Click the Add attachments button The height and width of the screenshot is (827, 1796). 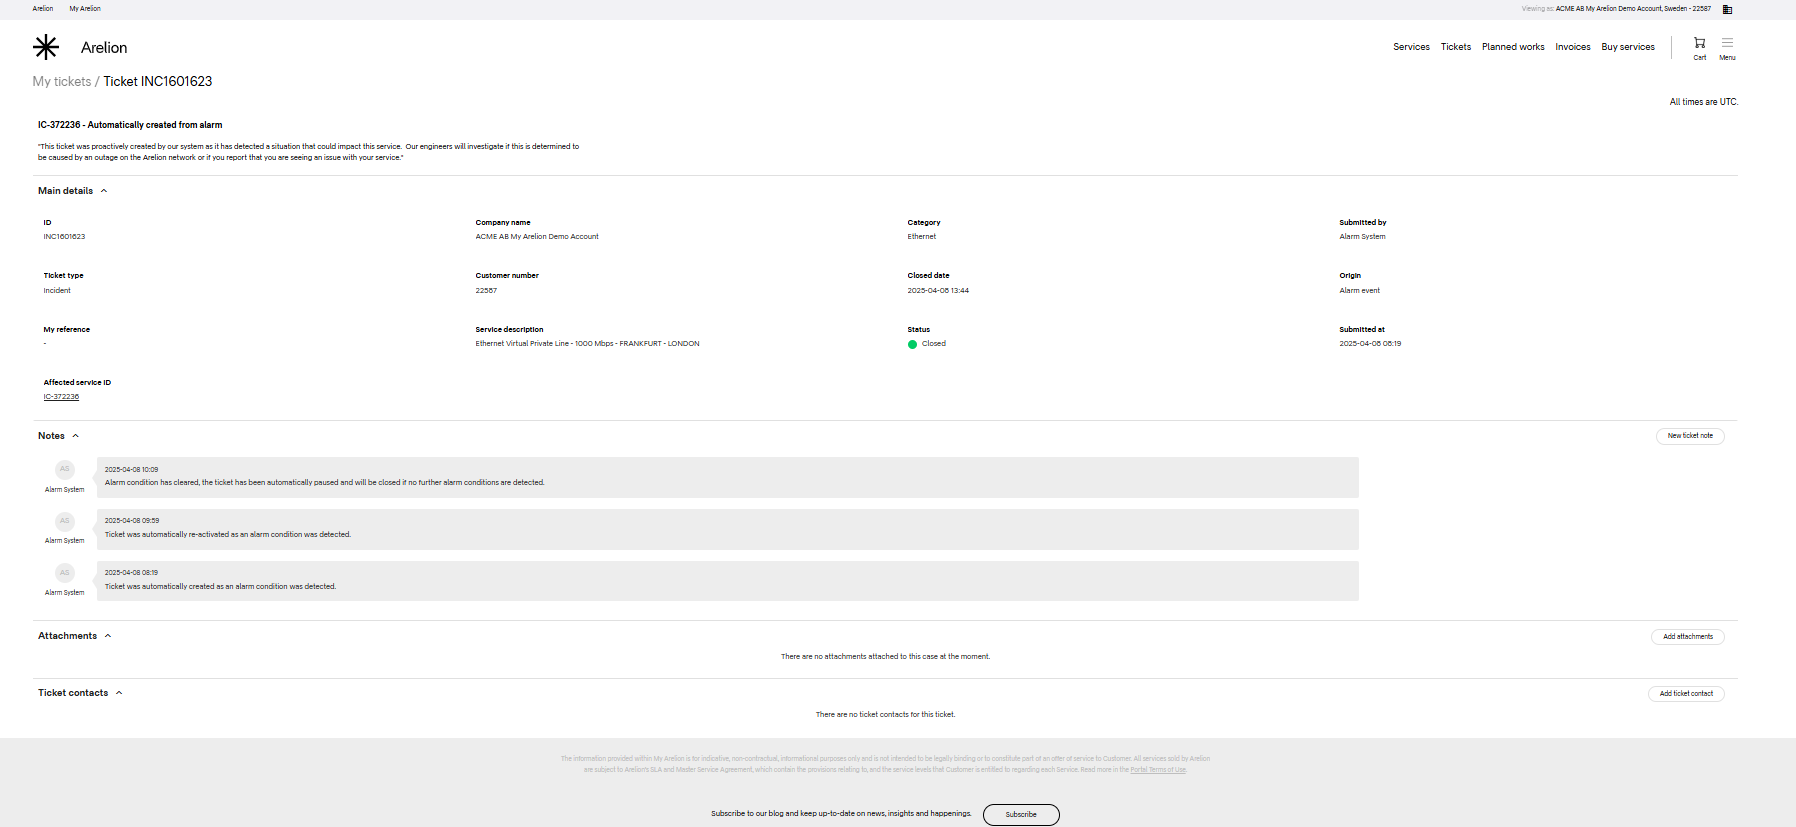[x=1687, y=637]
